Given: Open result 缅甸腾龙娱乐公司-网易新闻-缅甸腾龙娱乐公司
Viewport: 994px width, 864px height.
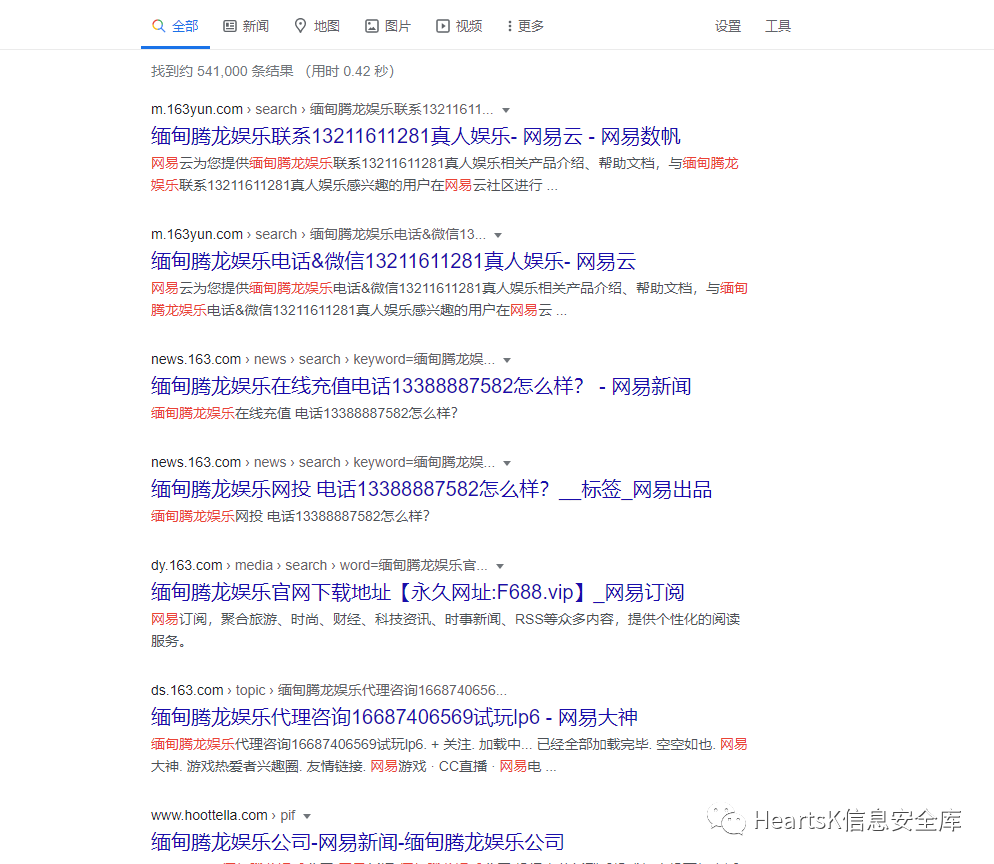Looking at the screenshot, I should (358, 842).
